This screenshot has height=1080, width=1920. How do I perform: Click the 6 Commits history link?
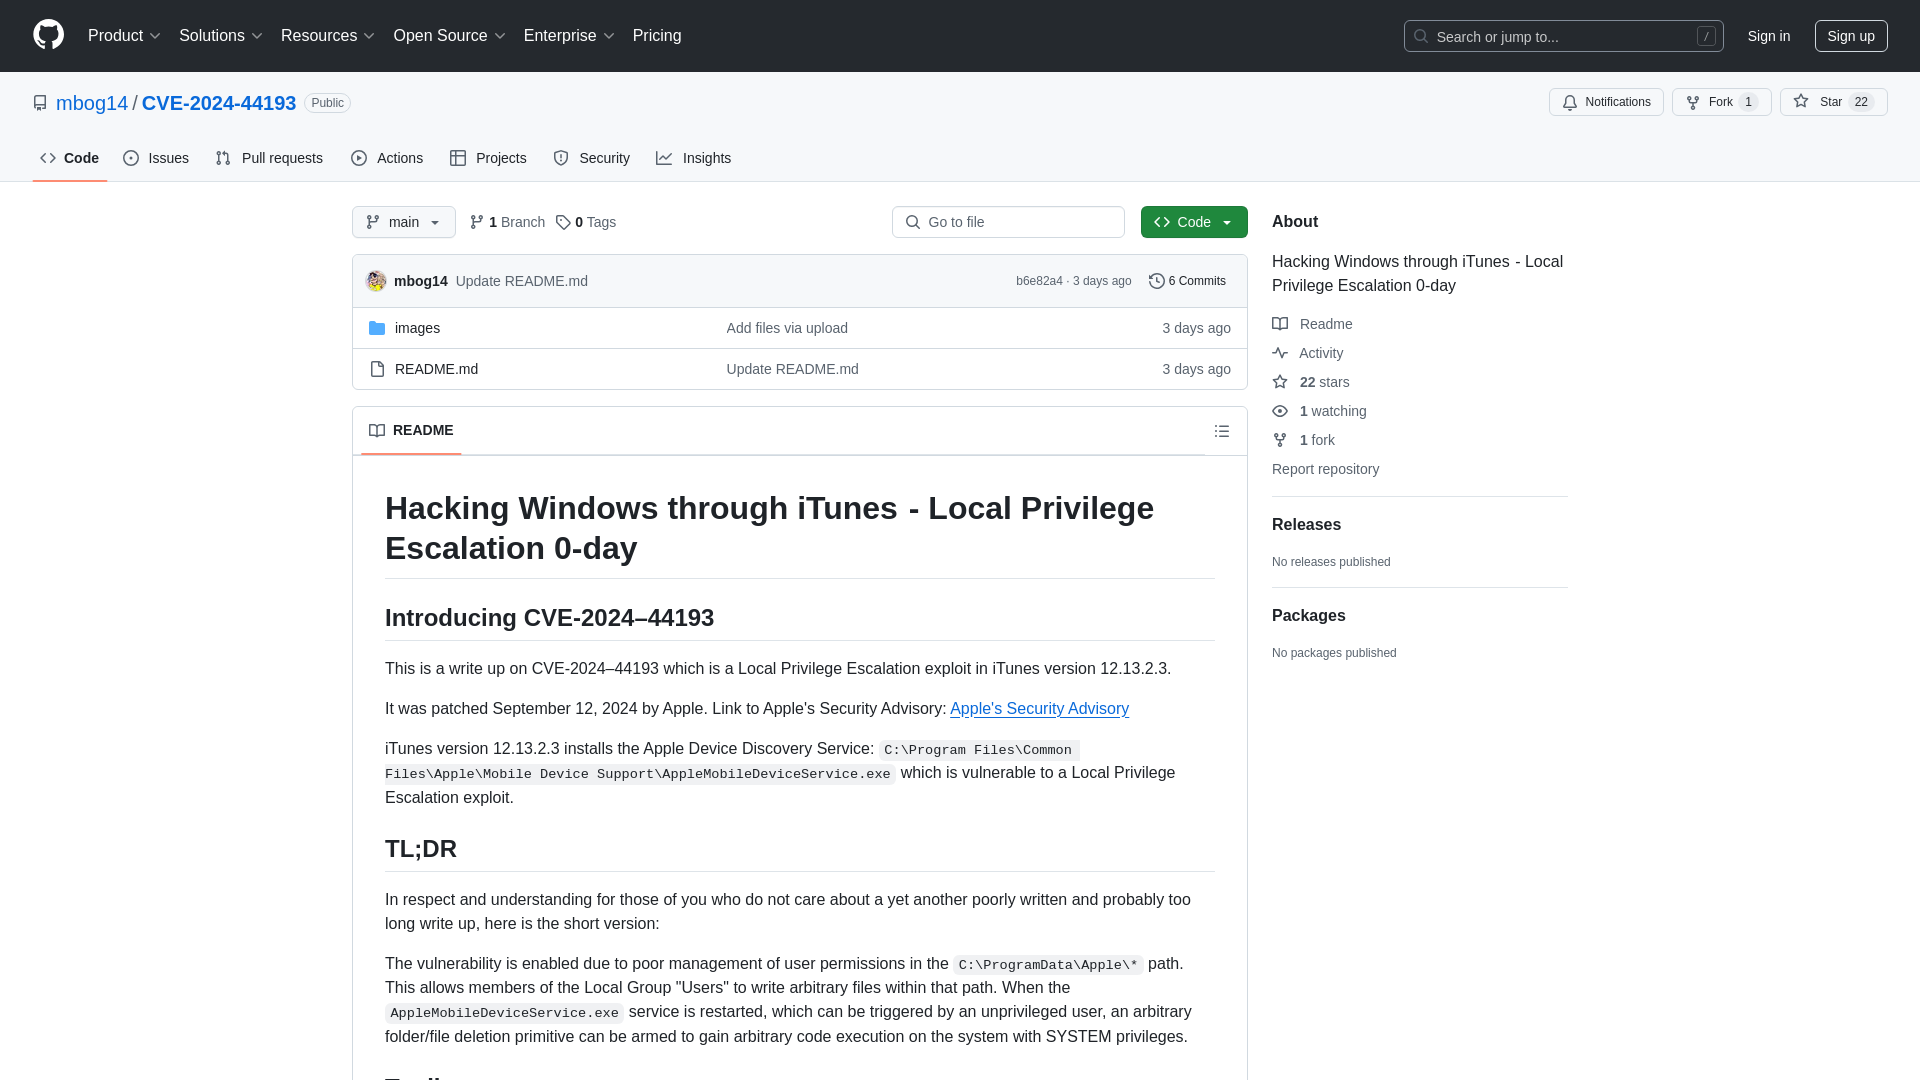point(1187,280)
